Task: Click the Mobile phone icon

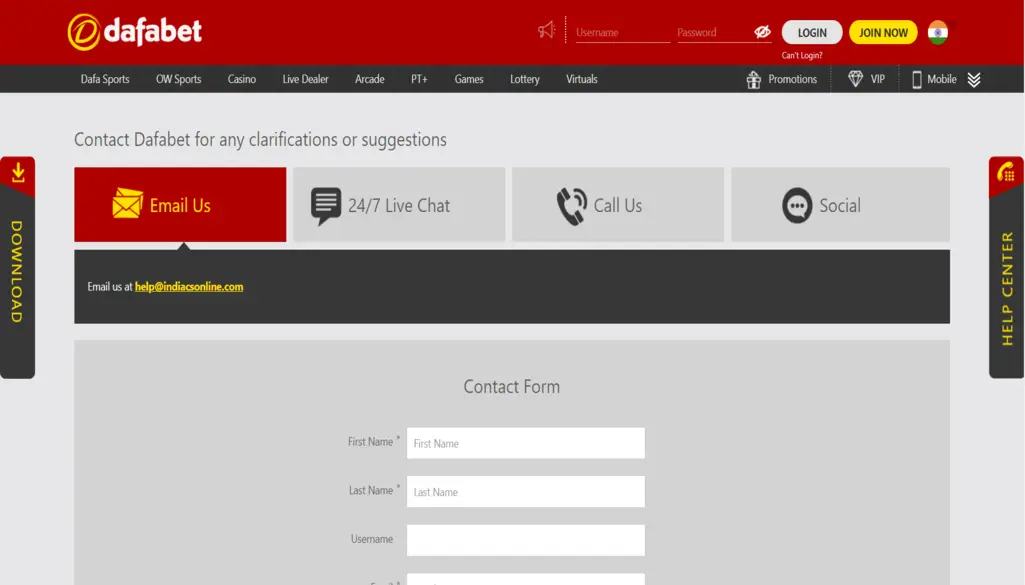Action: point(916,80)
